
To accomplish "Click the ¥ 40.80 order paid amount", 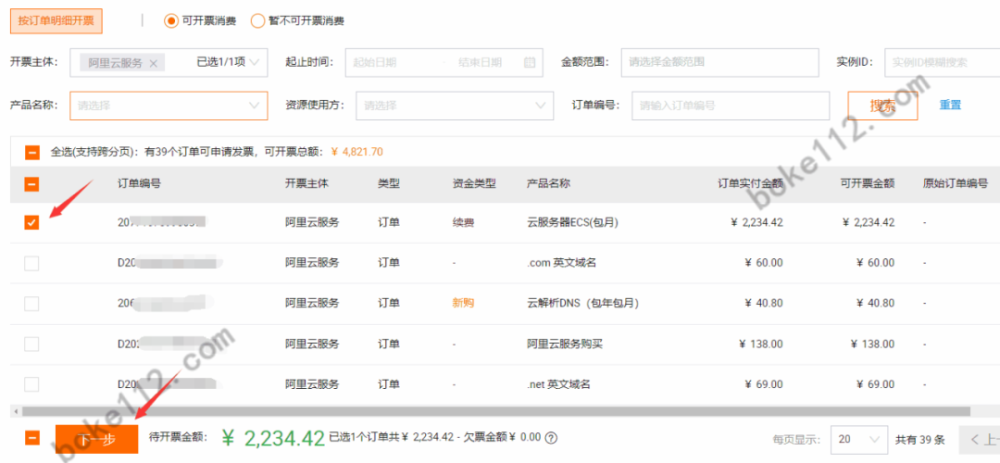I will [x=763, y=304].
